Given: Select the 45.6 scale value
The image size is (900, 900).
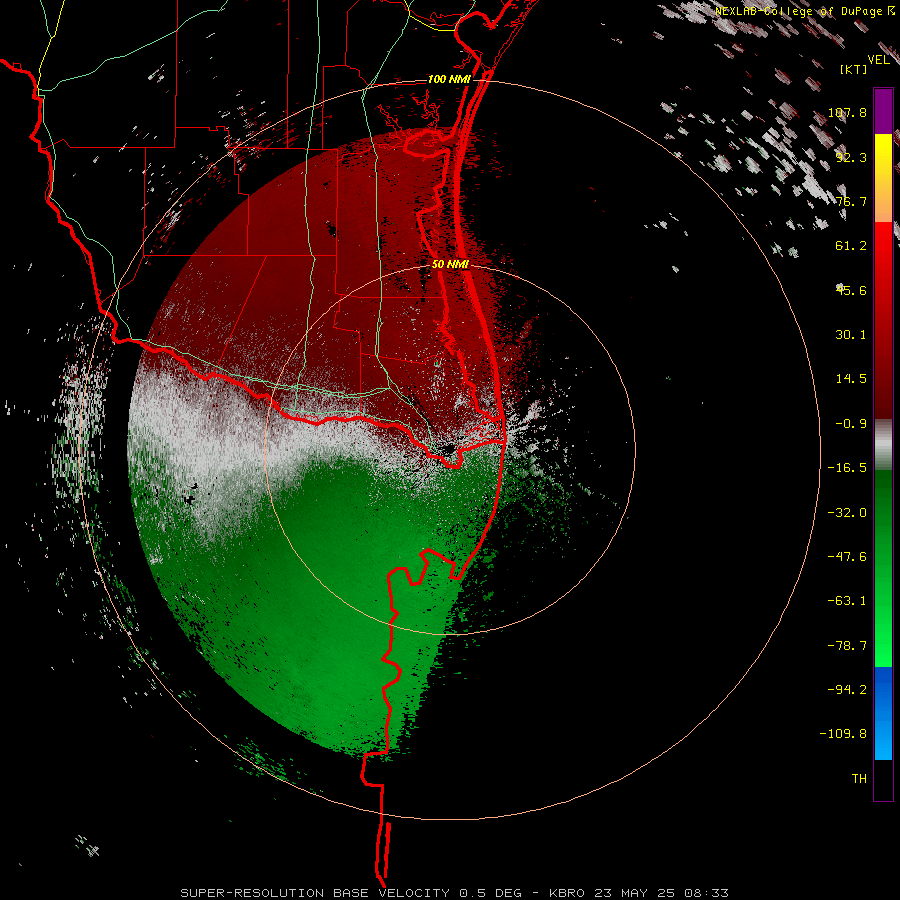Looking at the screenshot, I should (x=851, y=290).
